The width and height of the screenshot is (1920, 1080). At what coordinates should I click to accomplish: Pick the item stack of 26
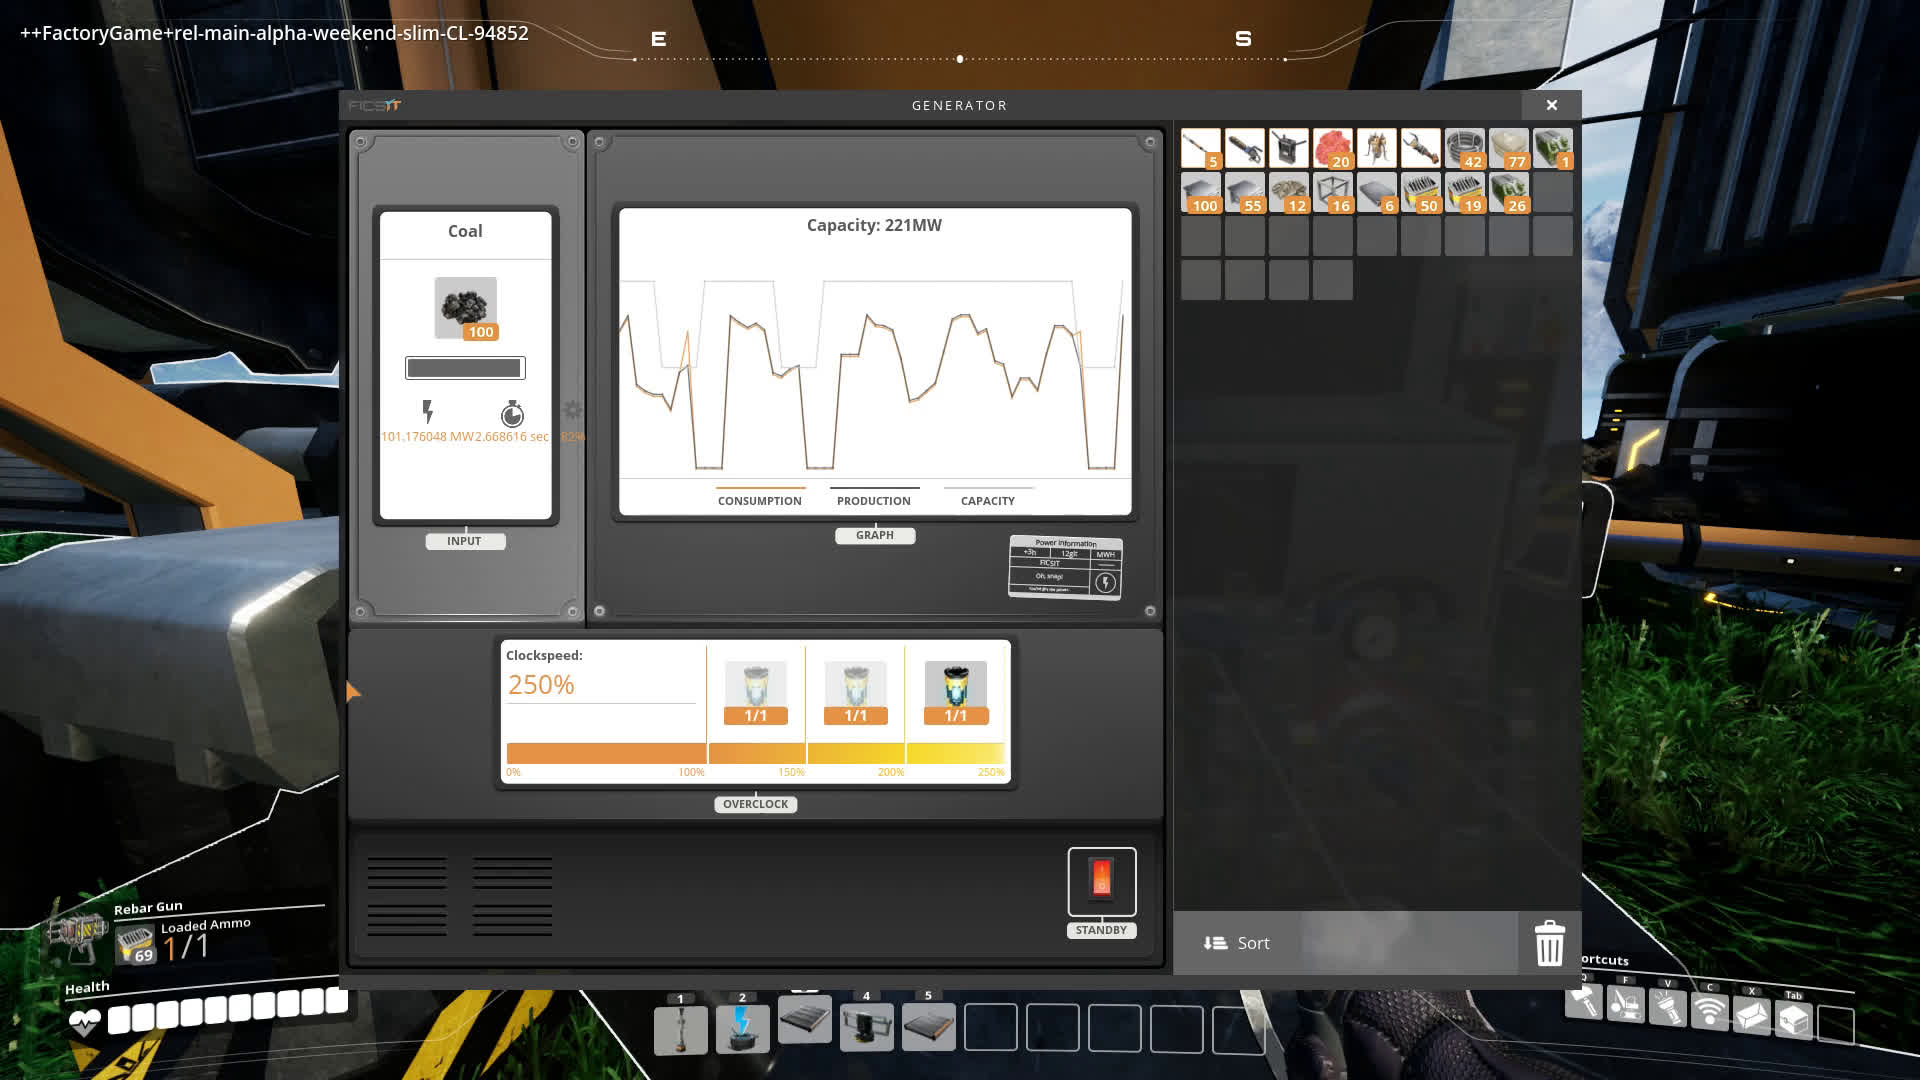pyautogui.click(x=1508, y=192)
